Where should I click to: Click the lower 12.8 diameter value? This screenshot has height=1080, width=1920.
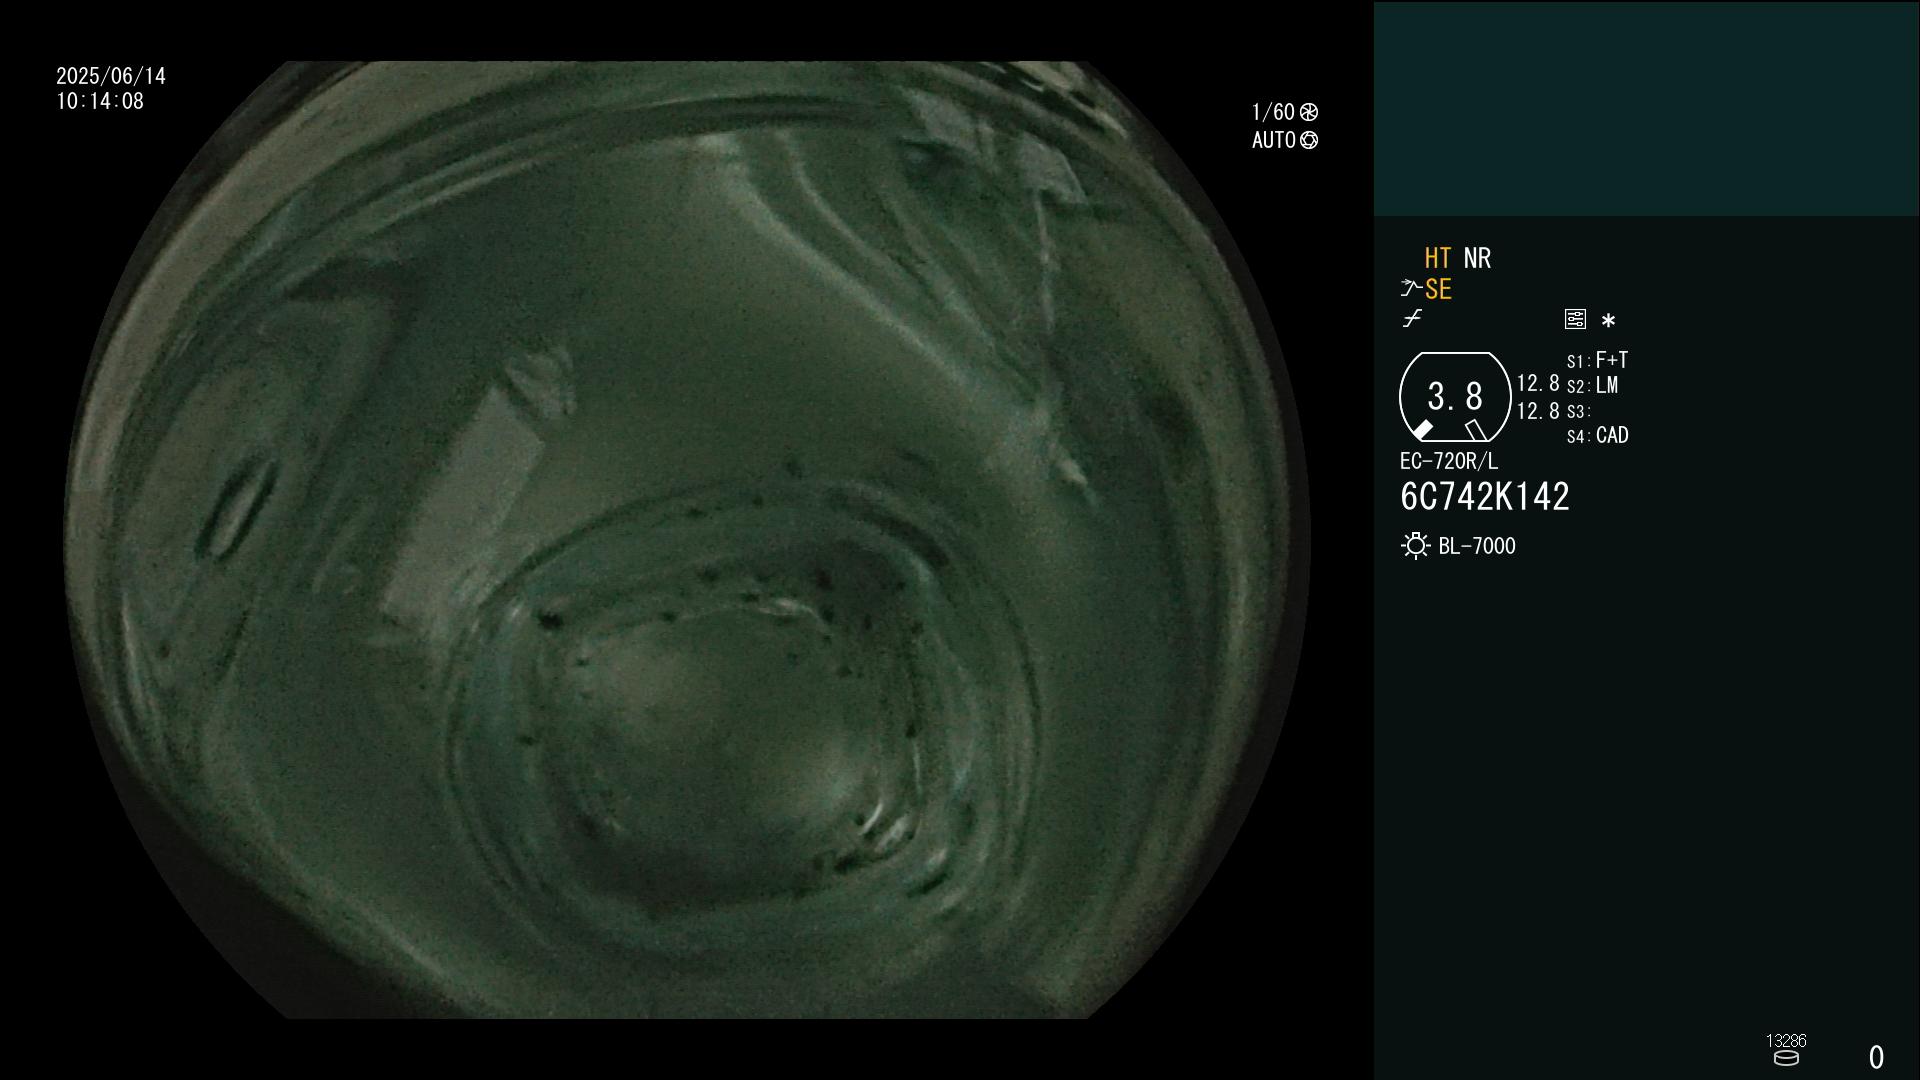(x=1538, y=411)
